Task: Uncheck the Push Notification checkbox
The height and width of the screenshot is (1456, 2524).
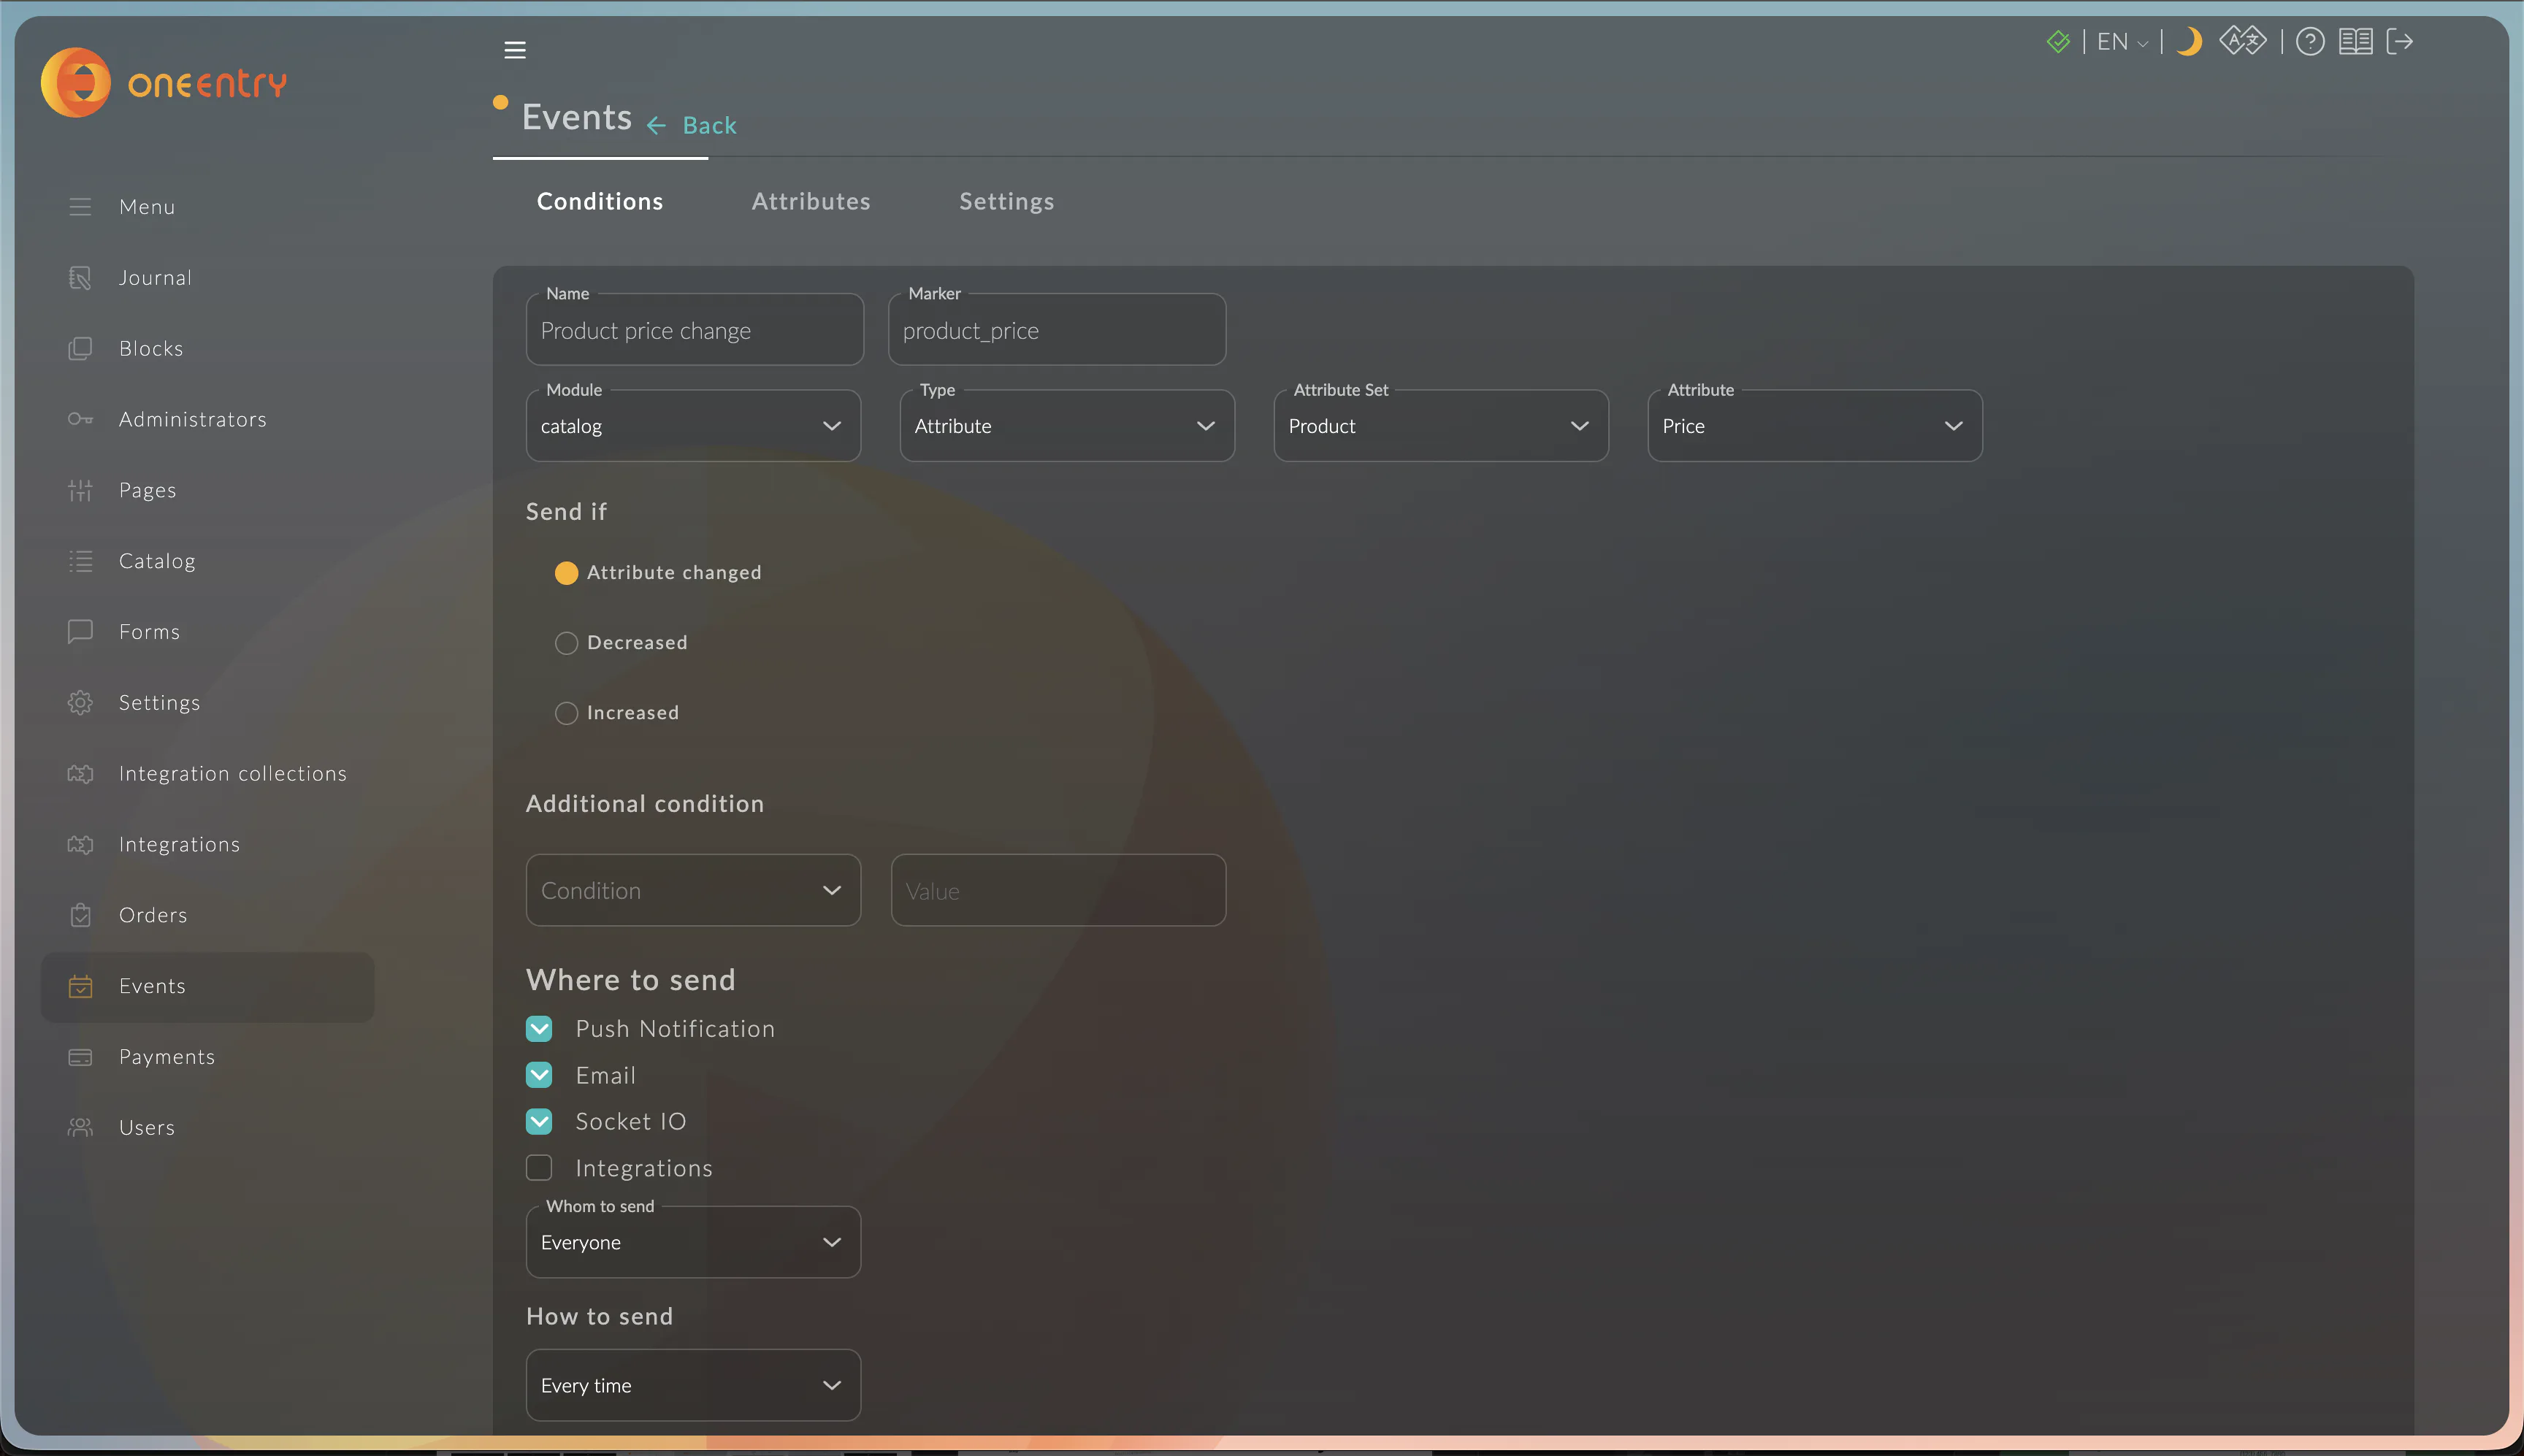Action: (x=539, y=1029)
